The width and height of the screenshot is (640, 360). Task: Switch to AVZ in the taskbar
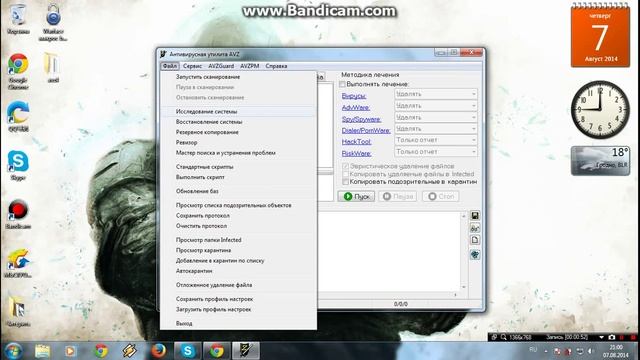coord(246,351)
